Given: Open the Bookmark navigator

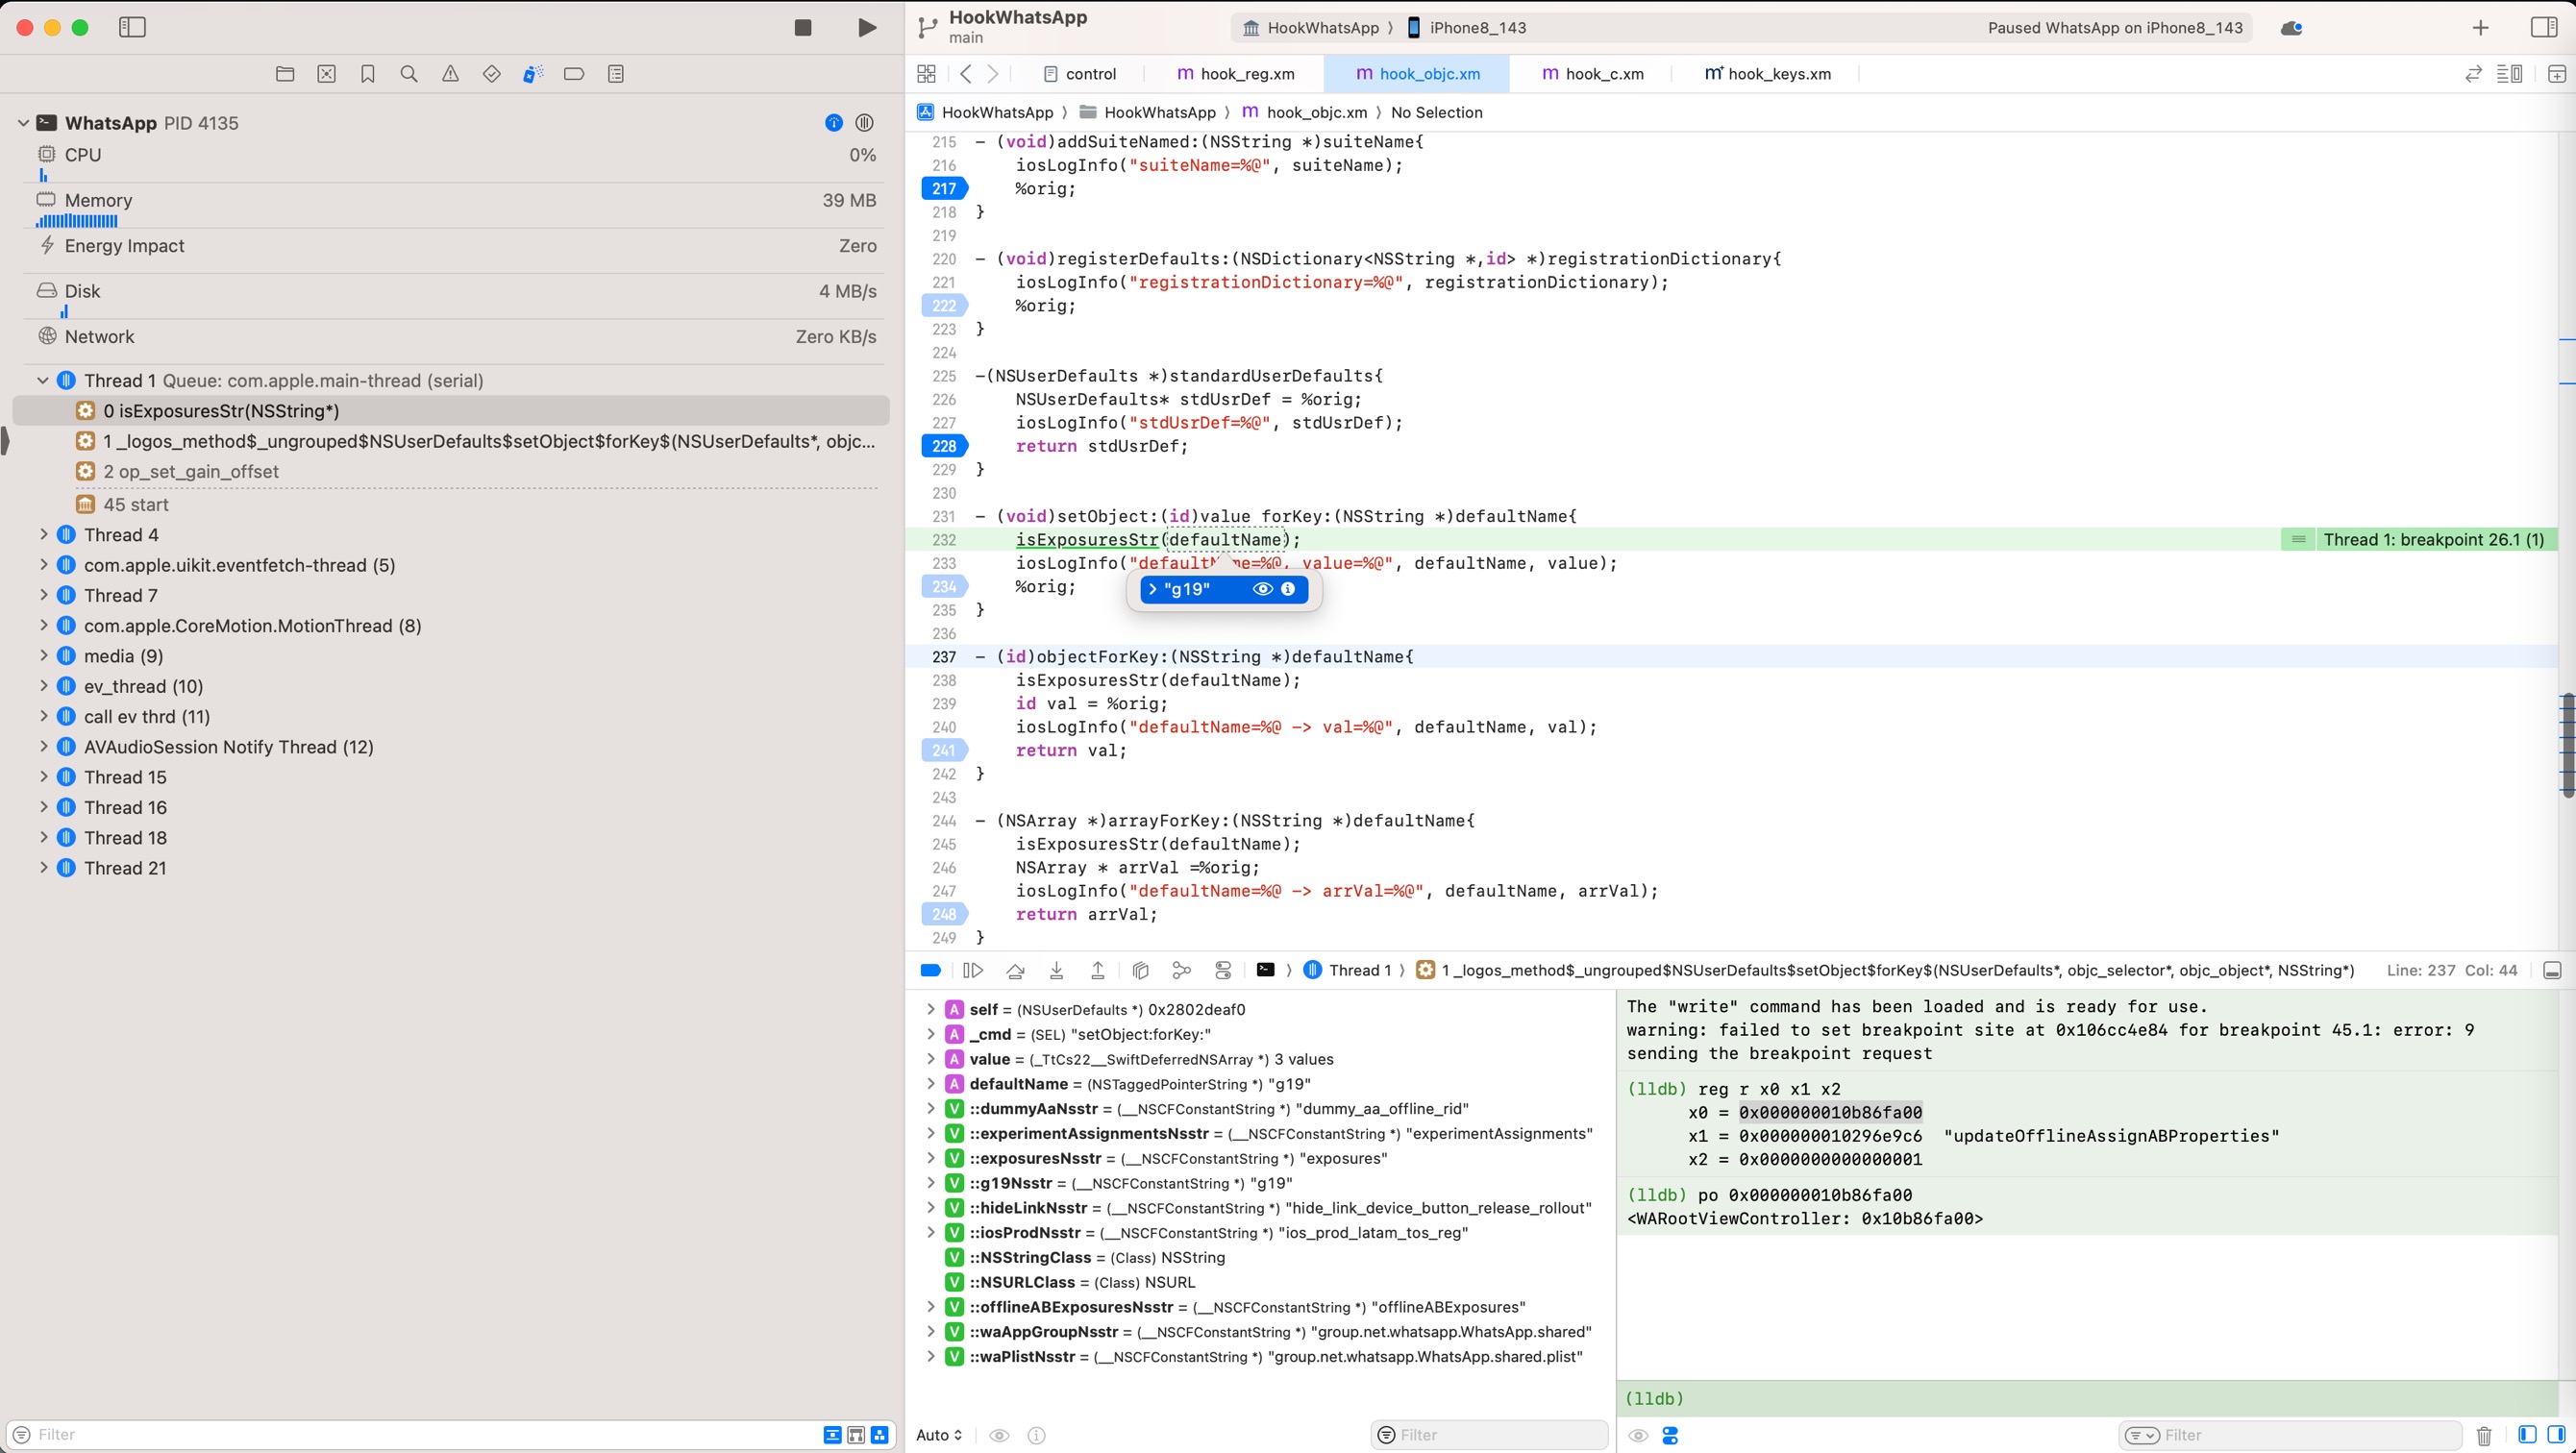Looking at the screenshot, I should pos(368,74).
